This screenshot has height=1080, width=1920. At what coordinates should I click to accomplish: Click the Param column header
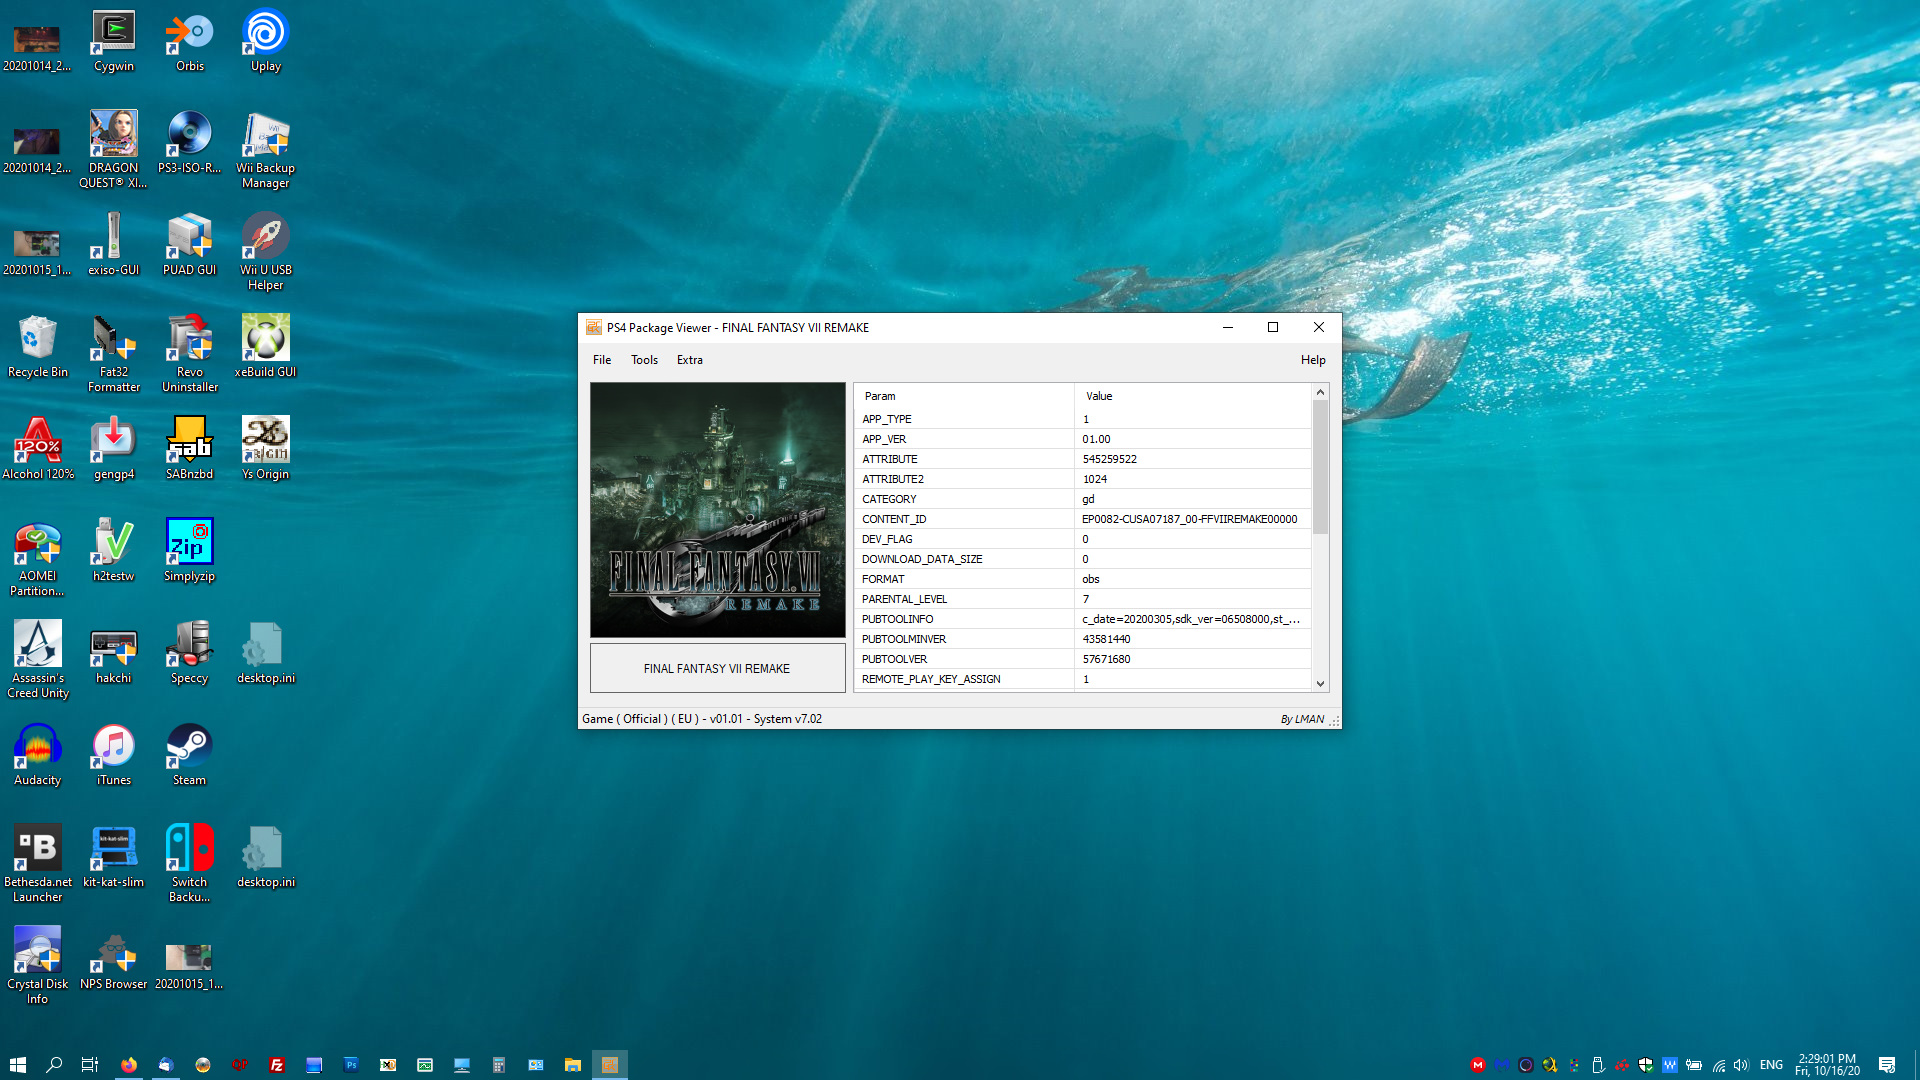[964, 396]
